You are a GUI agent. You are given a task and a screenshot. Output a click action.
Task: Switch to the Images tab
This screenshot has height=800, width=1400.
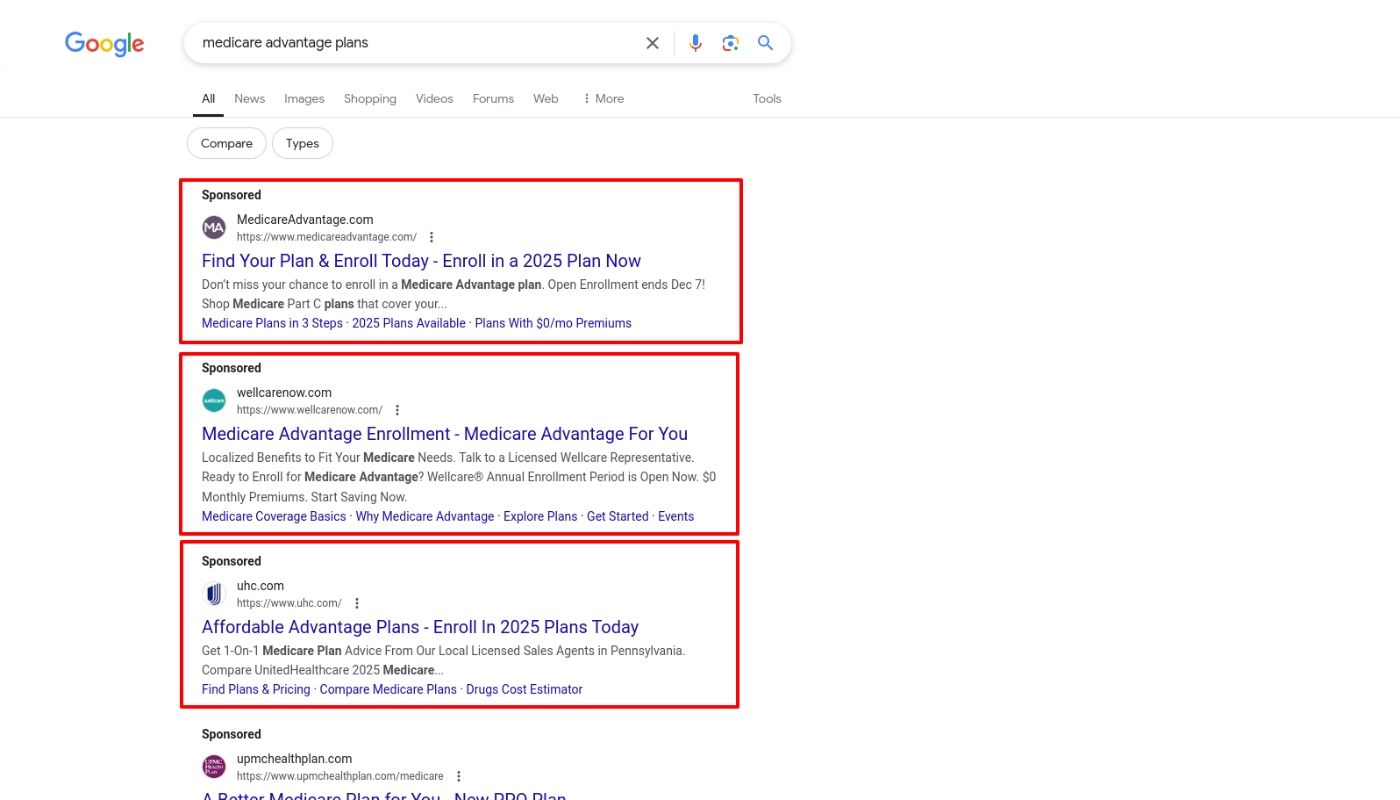[304, 99]
